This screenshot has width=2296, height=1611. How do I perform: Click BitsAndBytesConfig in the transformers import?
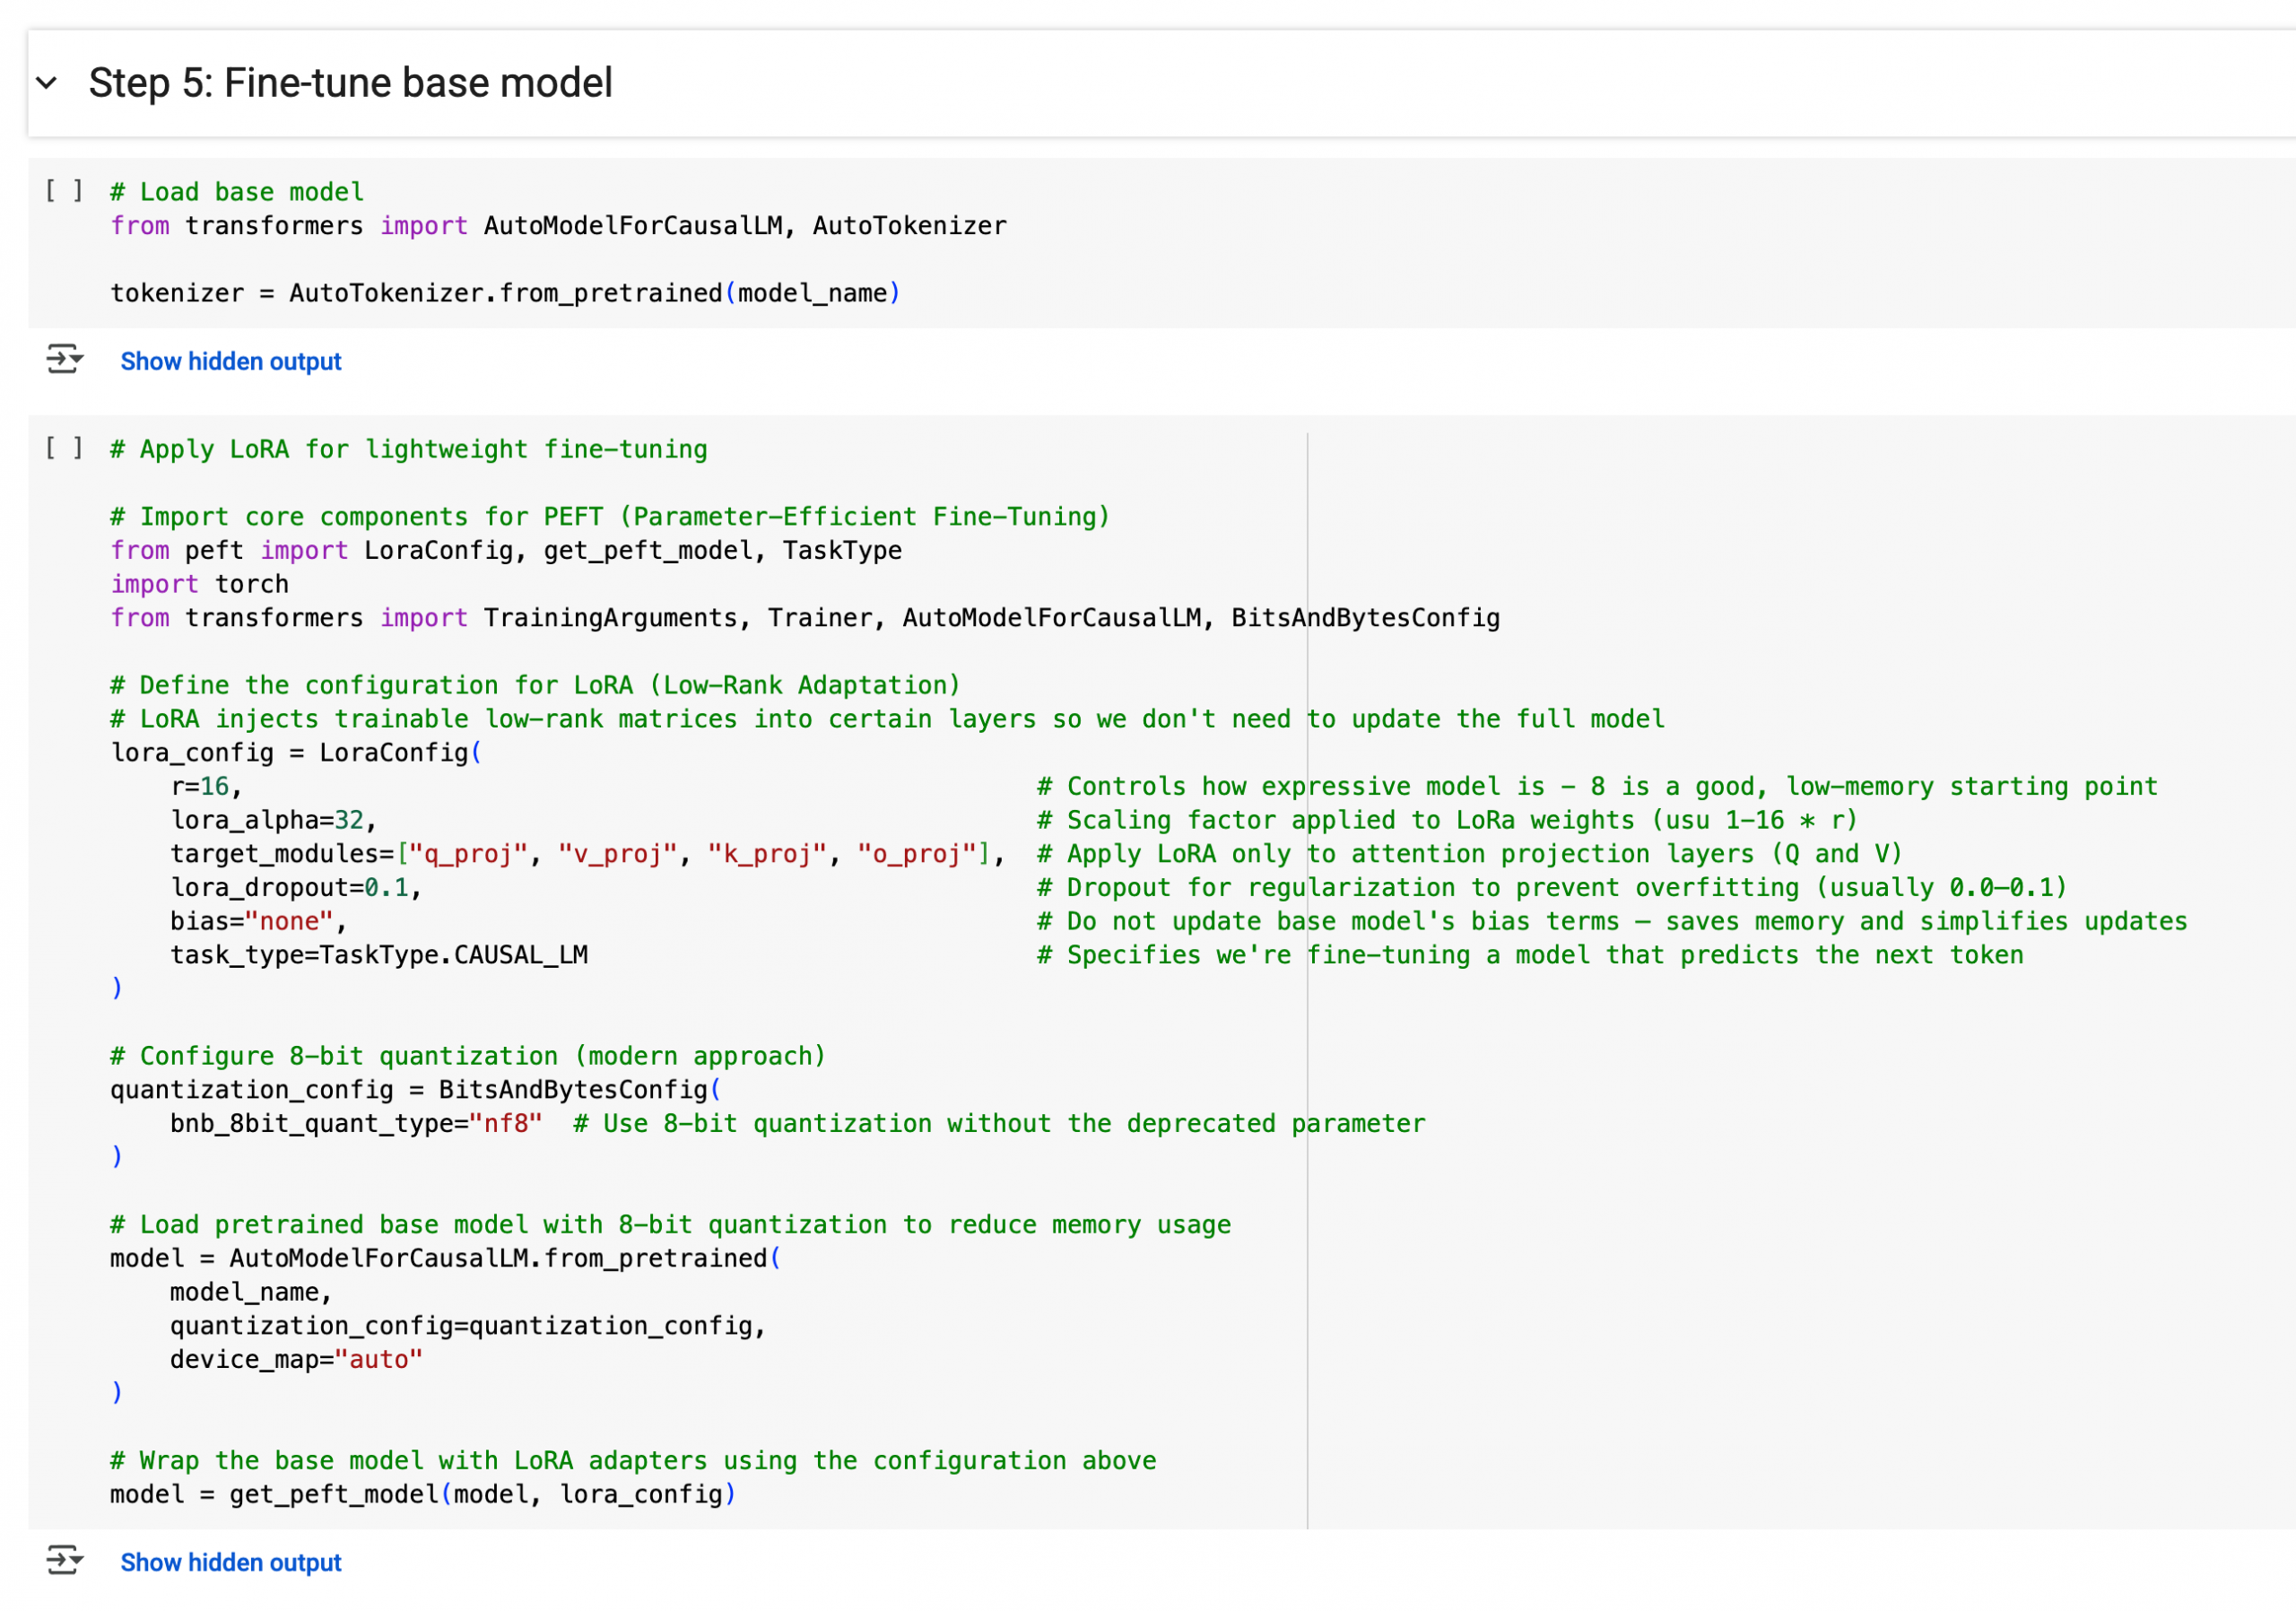(x=1365, y=618)
